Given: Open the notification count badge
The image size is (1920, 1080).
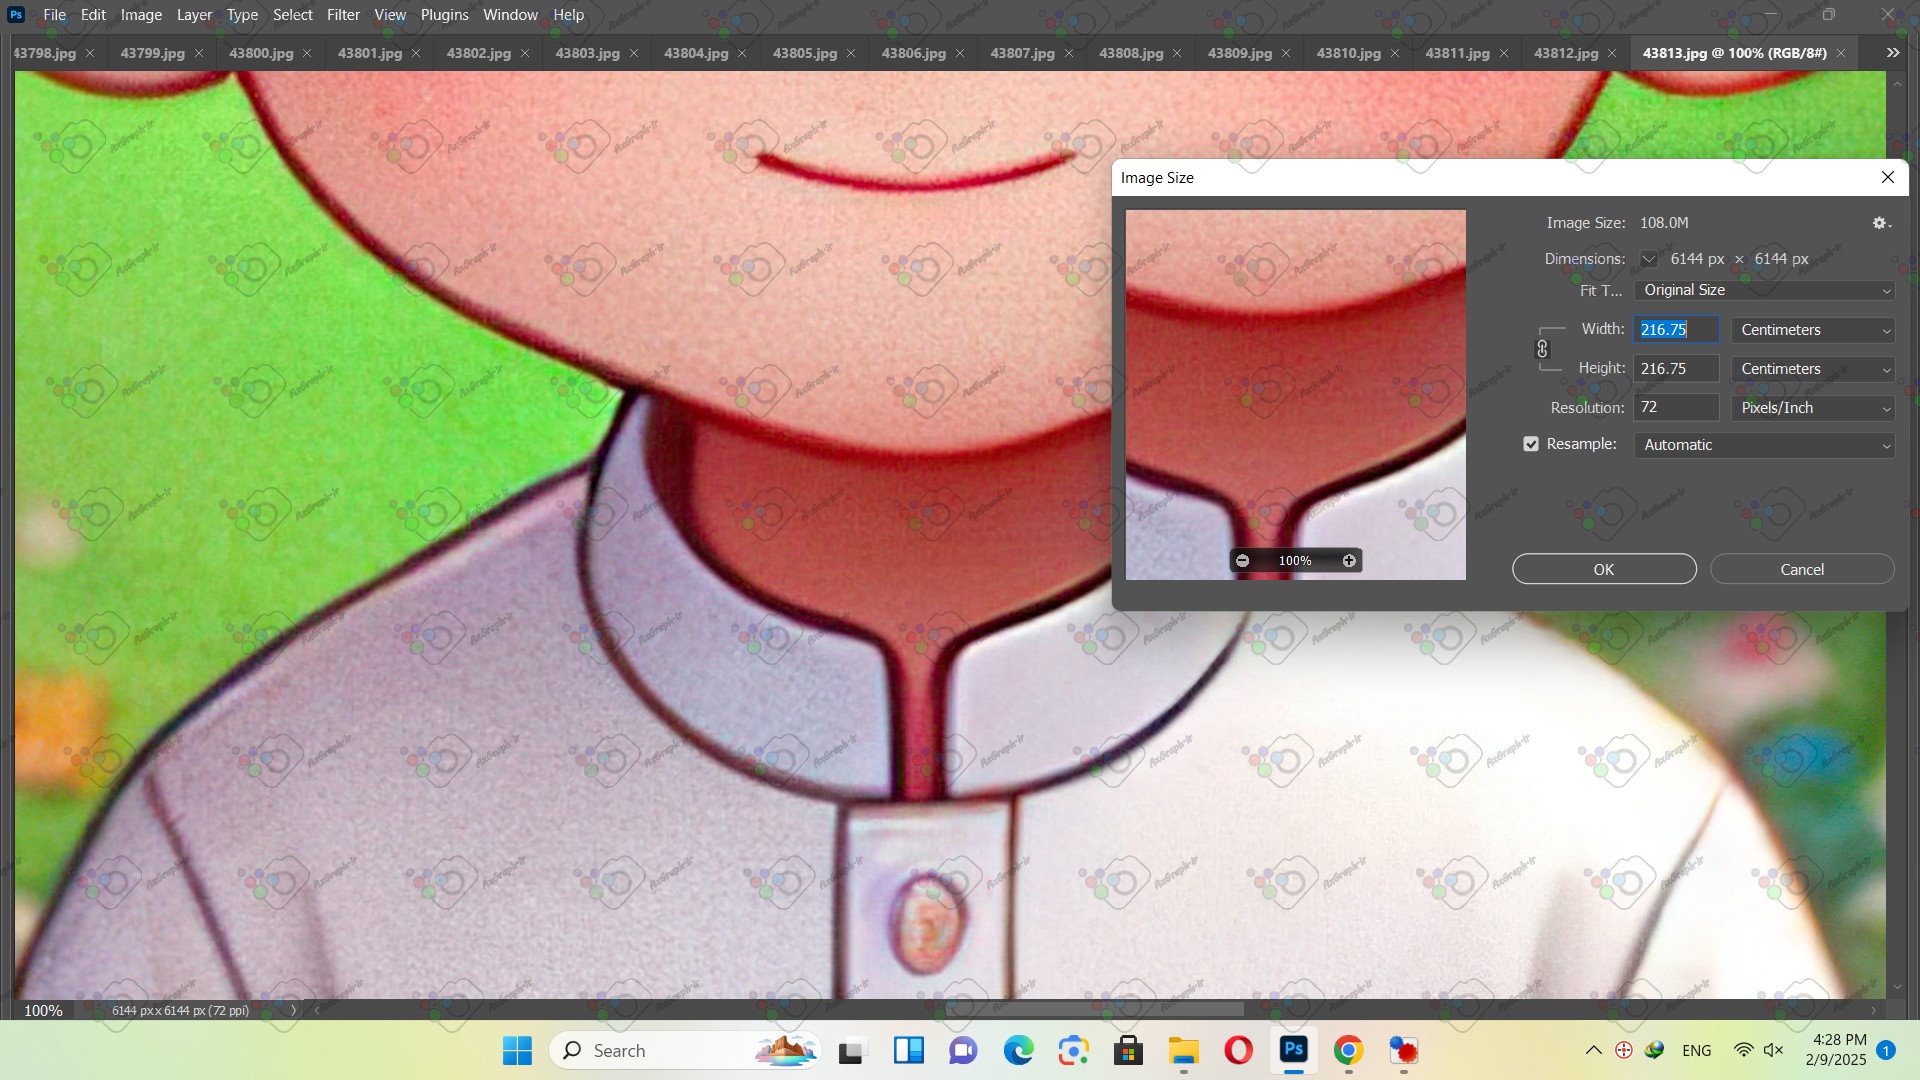Looking at the screenshot, I should [x=1886, y=1050].
